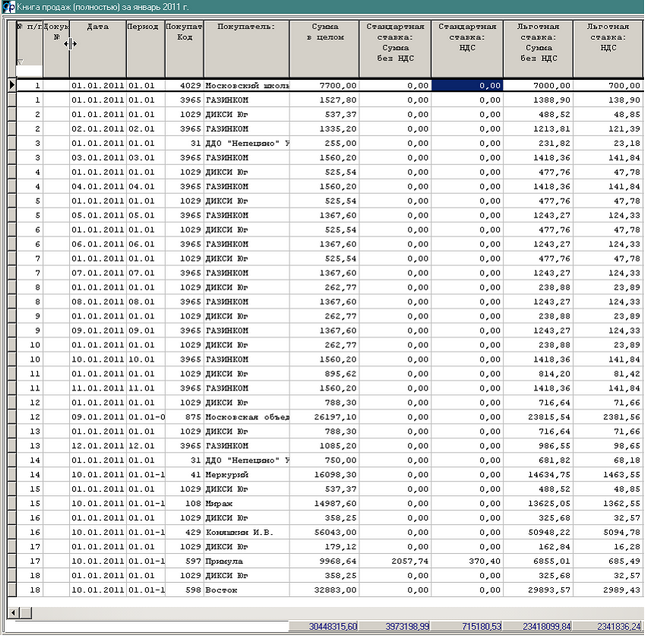
Task: Click the Сумма в целом column header
Action: pos(324,49)
